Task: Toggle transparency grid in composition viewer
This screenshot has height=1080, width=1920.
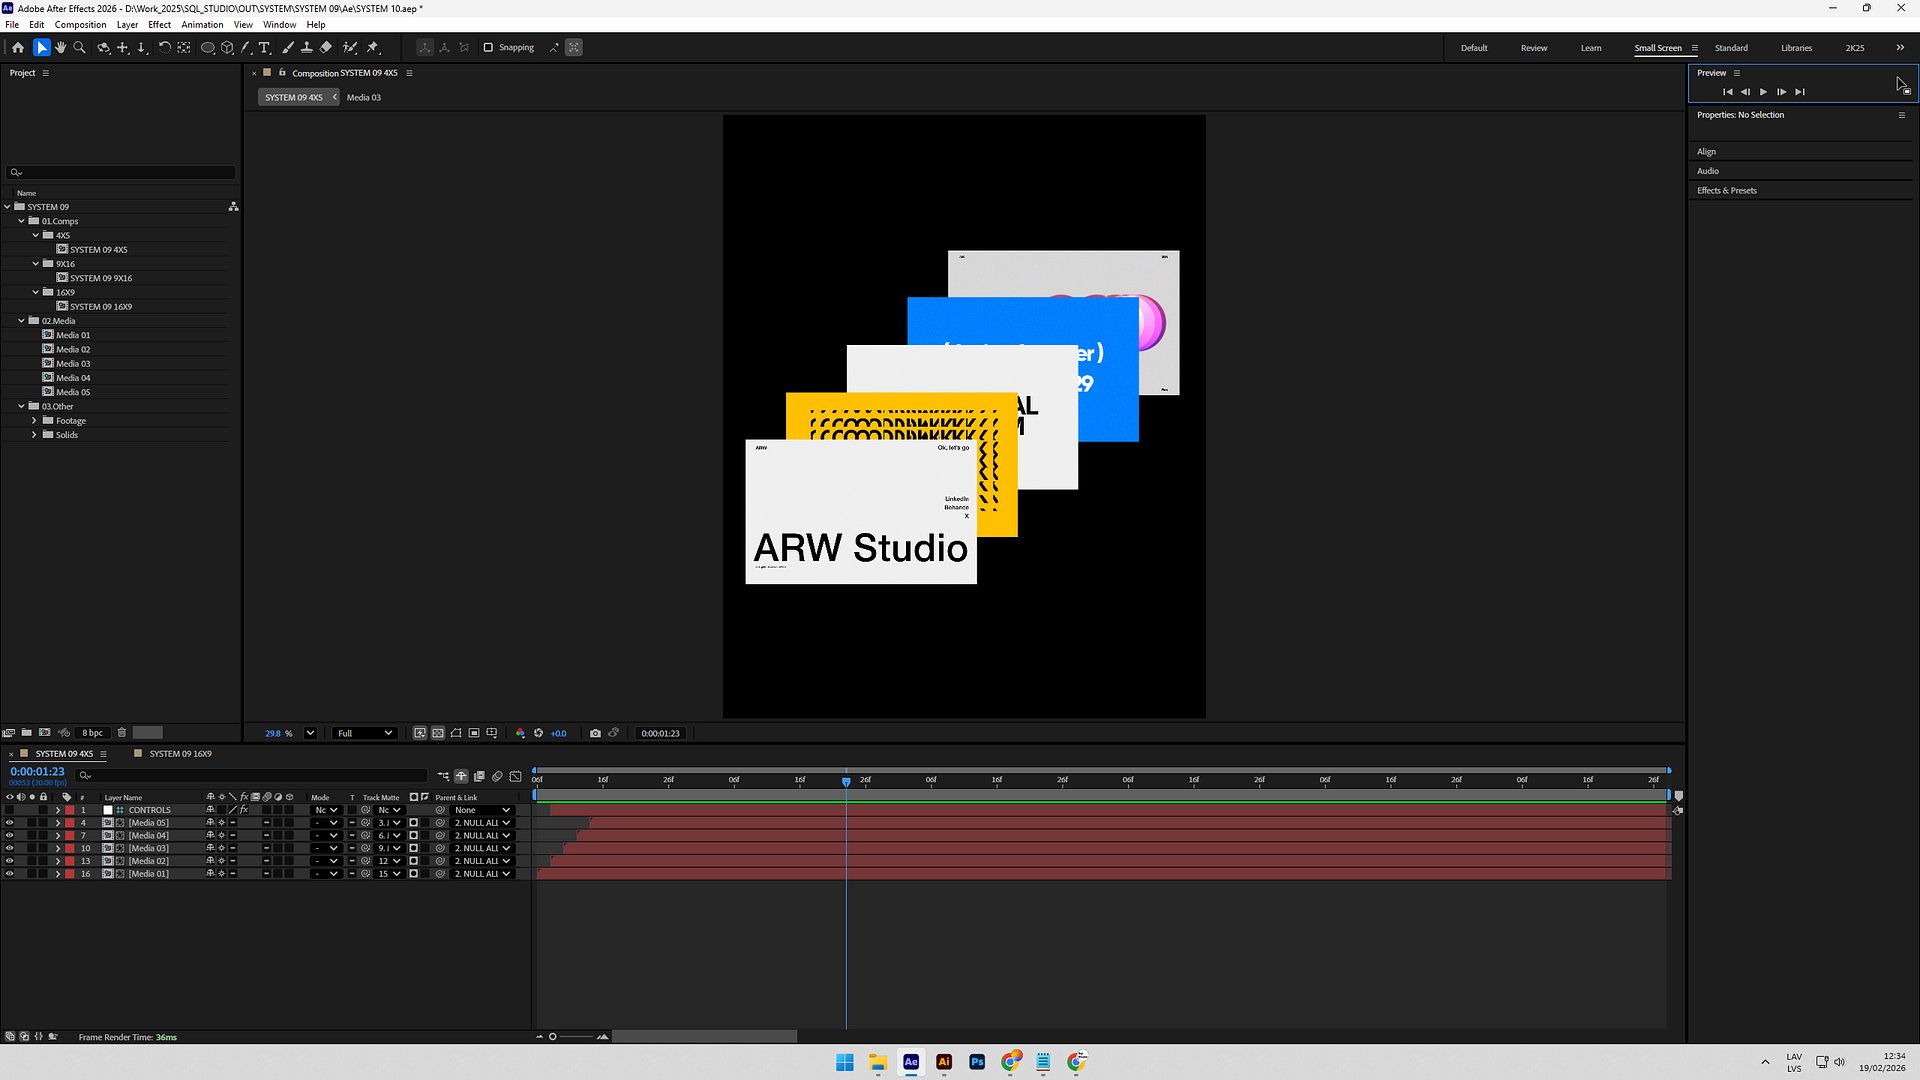Action: [438, 733]
